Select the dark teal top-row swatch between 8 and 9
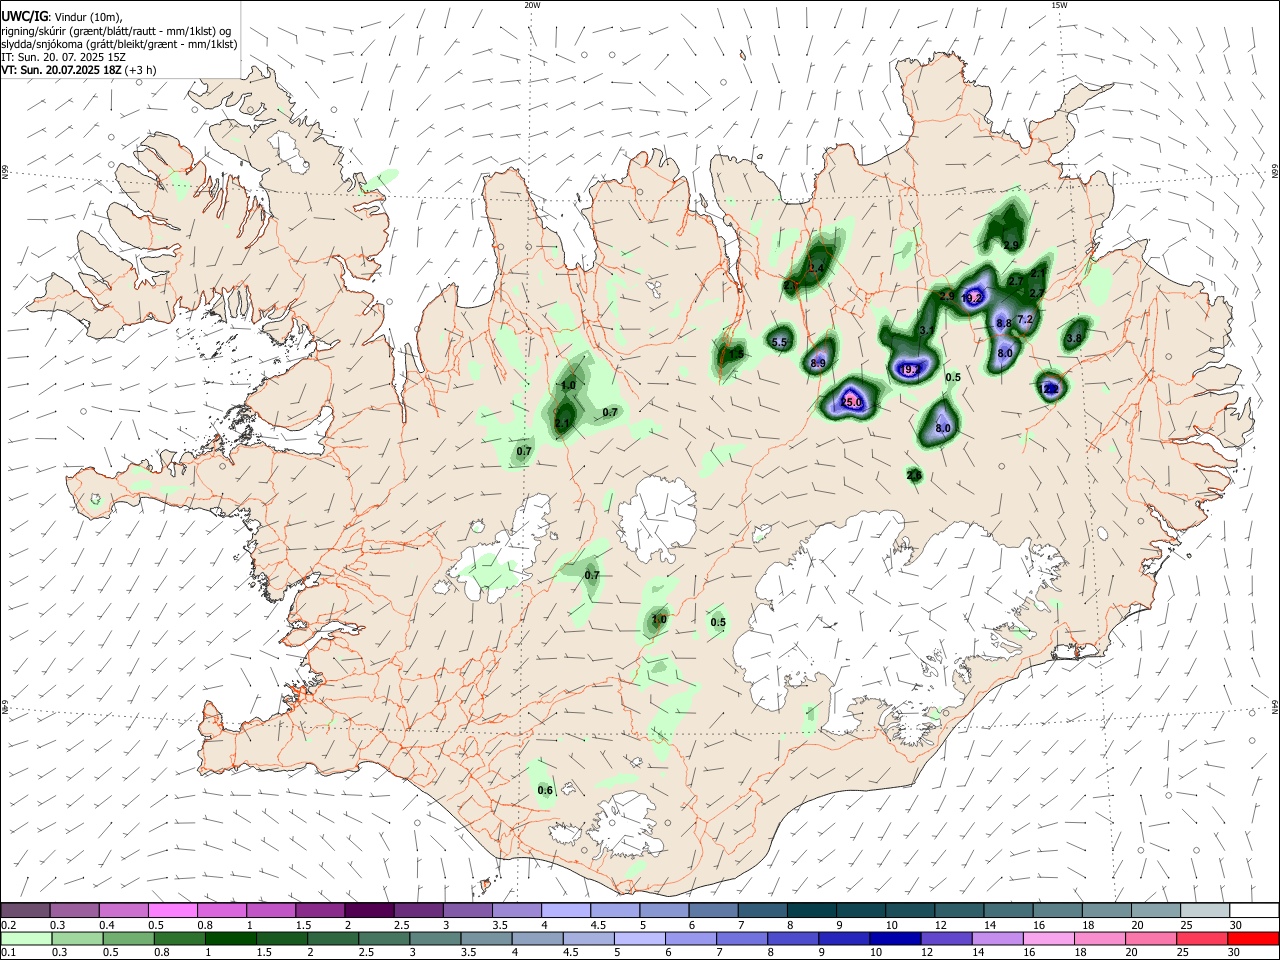The image size is (1280, 960). coord(812,910)
